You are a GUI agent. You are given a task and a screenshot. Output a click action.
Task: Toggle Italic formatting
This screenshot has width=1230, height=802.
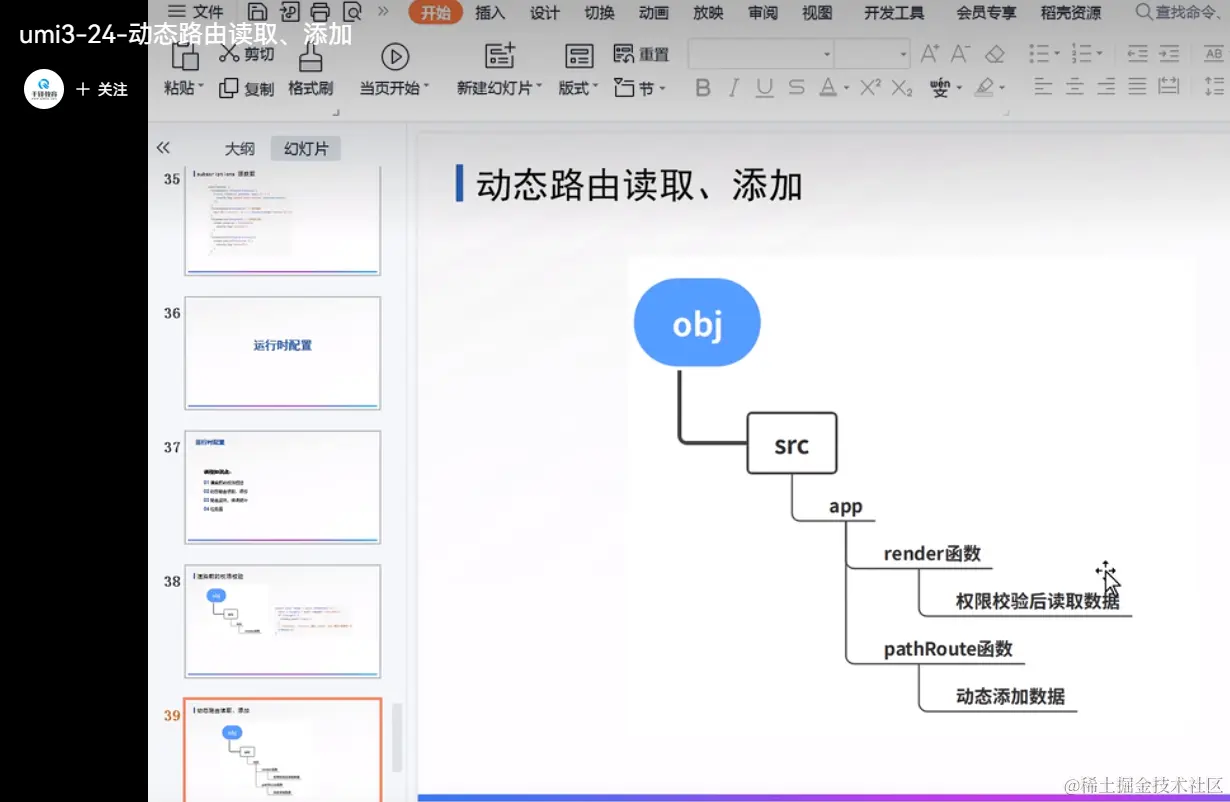(734, 88)
